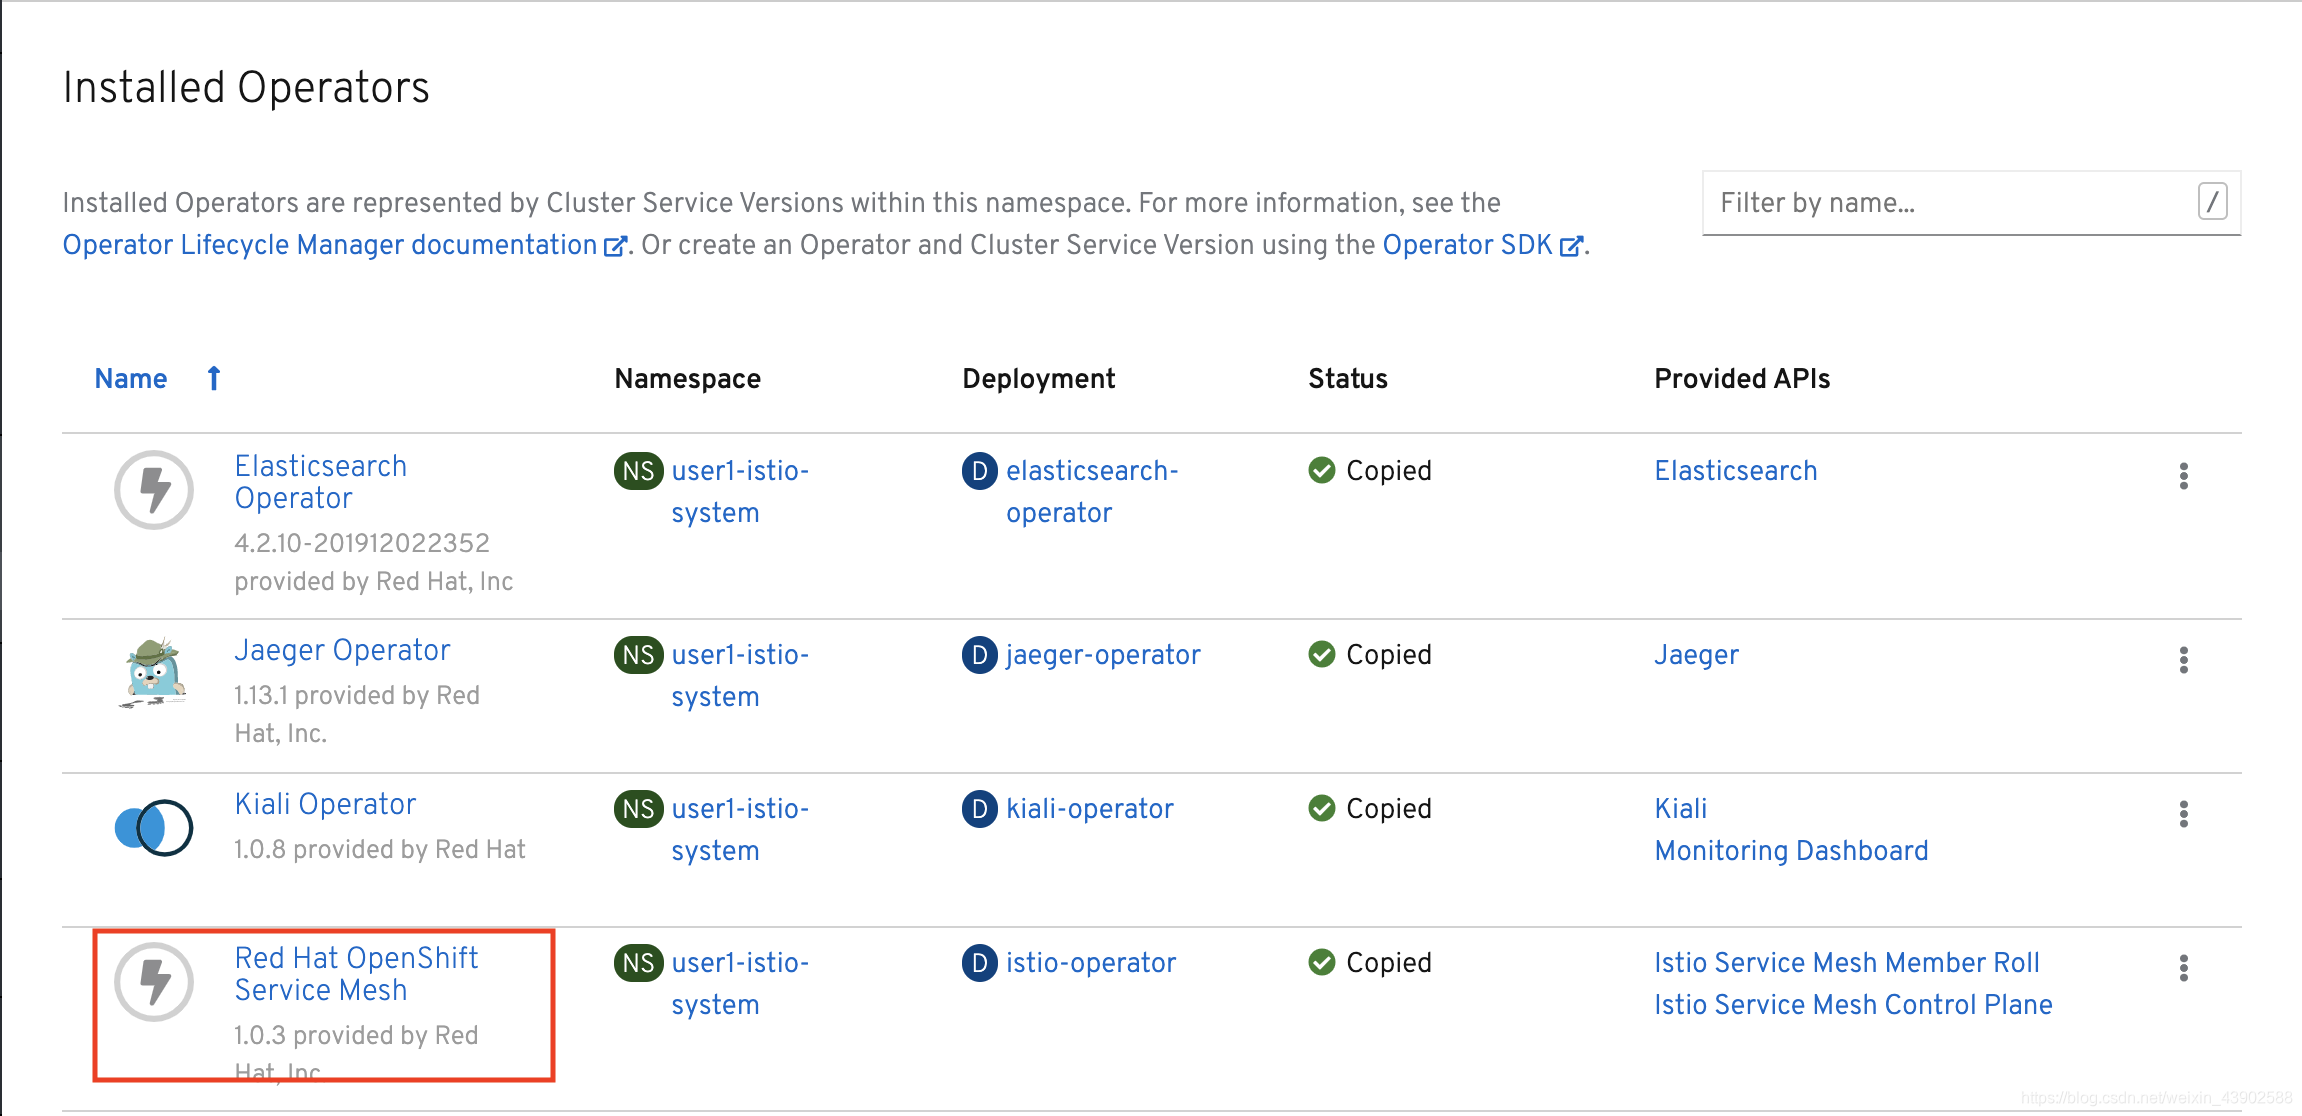2302x1116 pixels.
Task: Open kebab menu for Elasticsearch Operator row
Action: 2184,476
